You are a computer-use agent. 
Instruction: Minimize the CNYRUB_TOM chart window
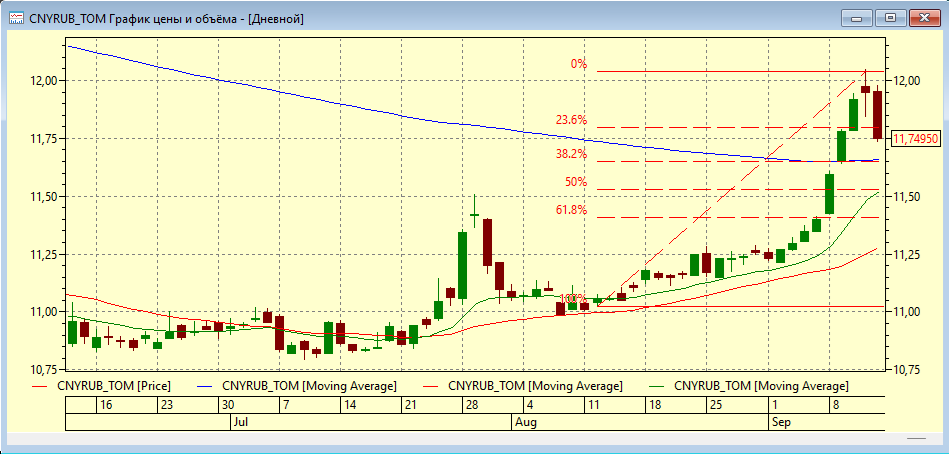coord(858,17)
